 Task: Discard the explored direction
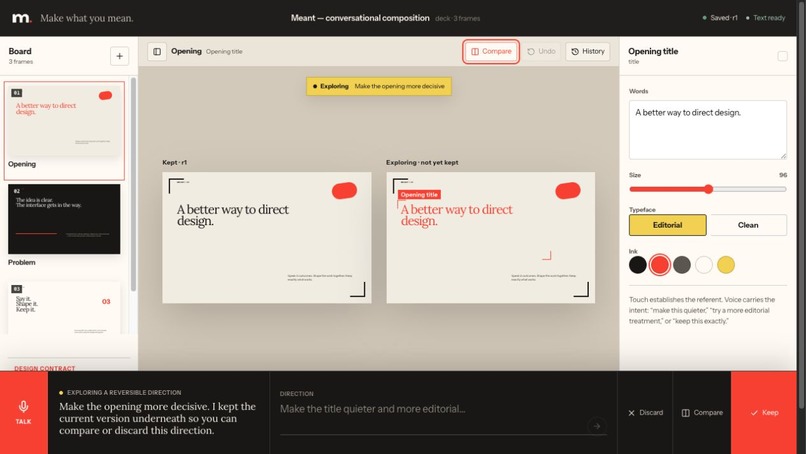[x=645, y=412]
